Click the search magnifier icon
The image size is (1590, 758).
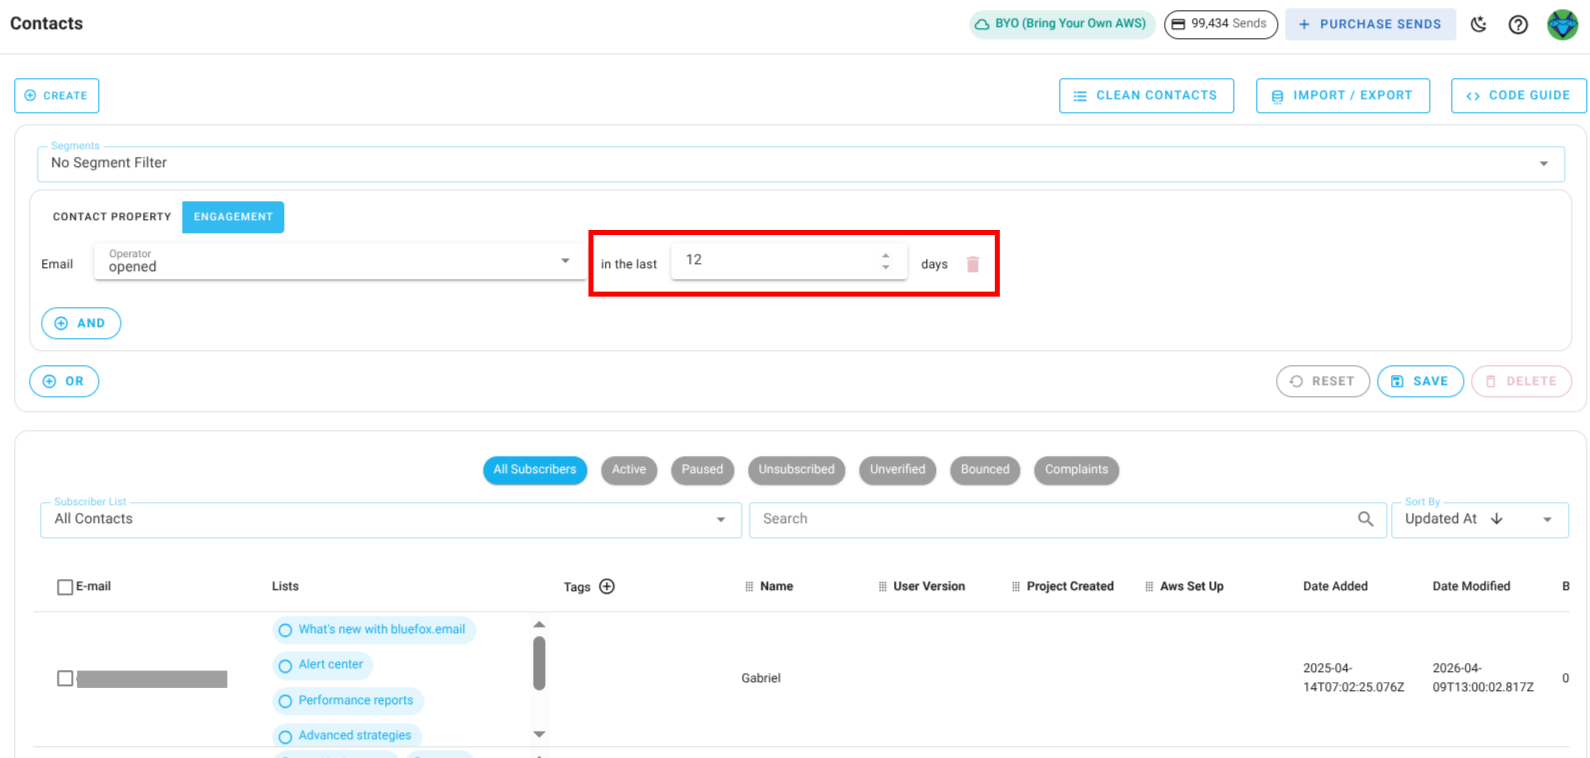(1365, 519)
